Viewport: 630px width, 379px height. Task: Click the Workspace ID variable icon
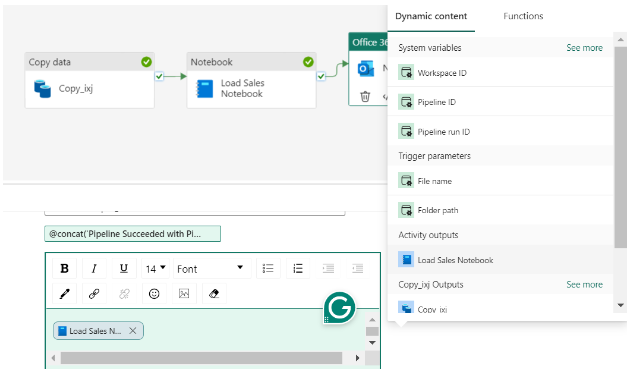pos(406,73)
